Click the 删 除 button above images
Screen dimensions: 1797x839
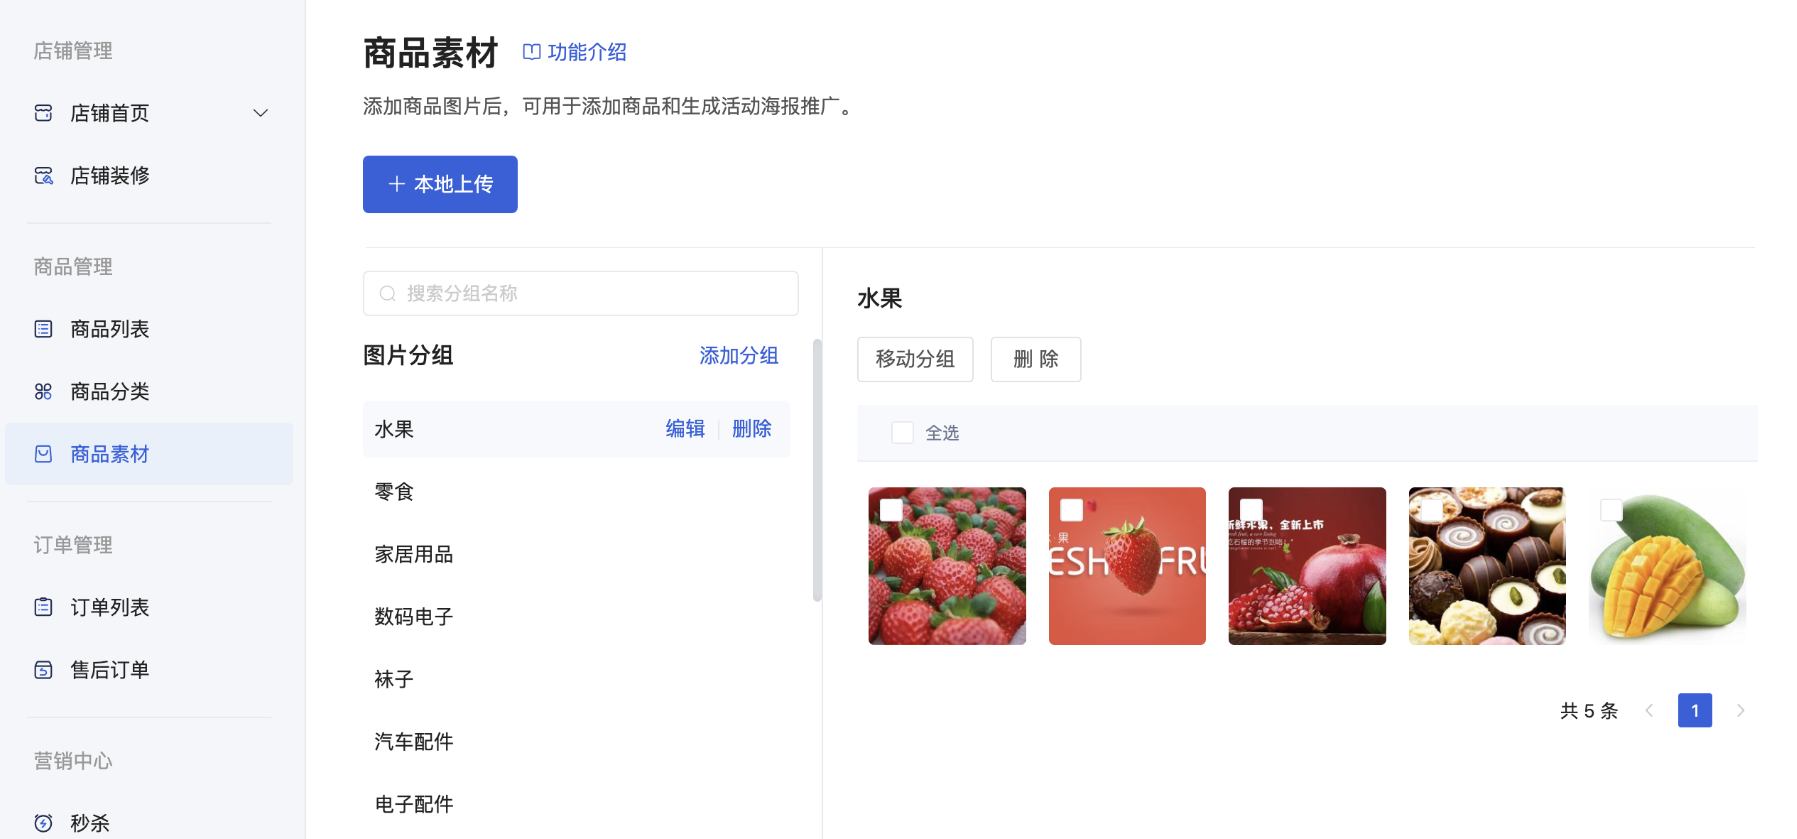1036,359
